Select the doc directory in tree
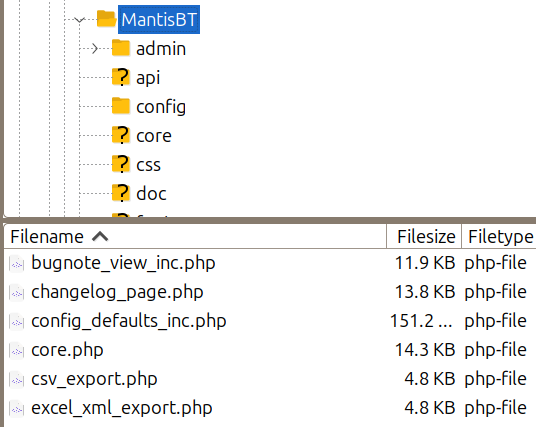This screenshot has height=427, width=536. 151,194
